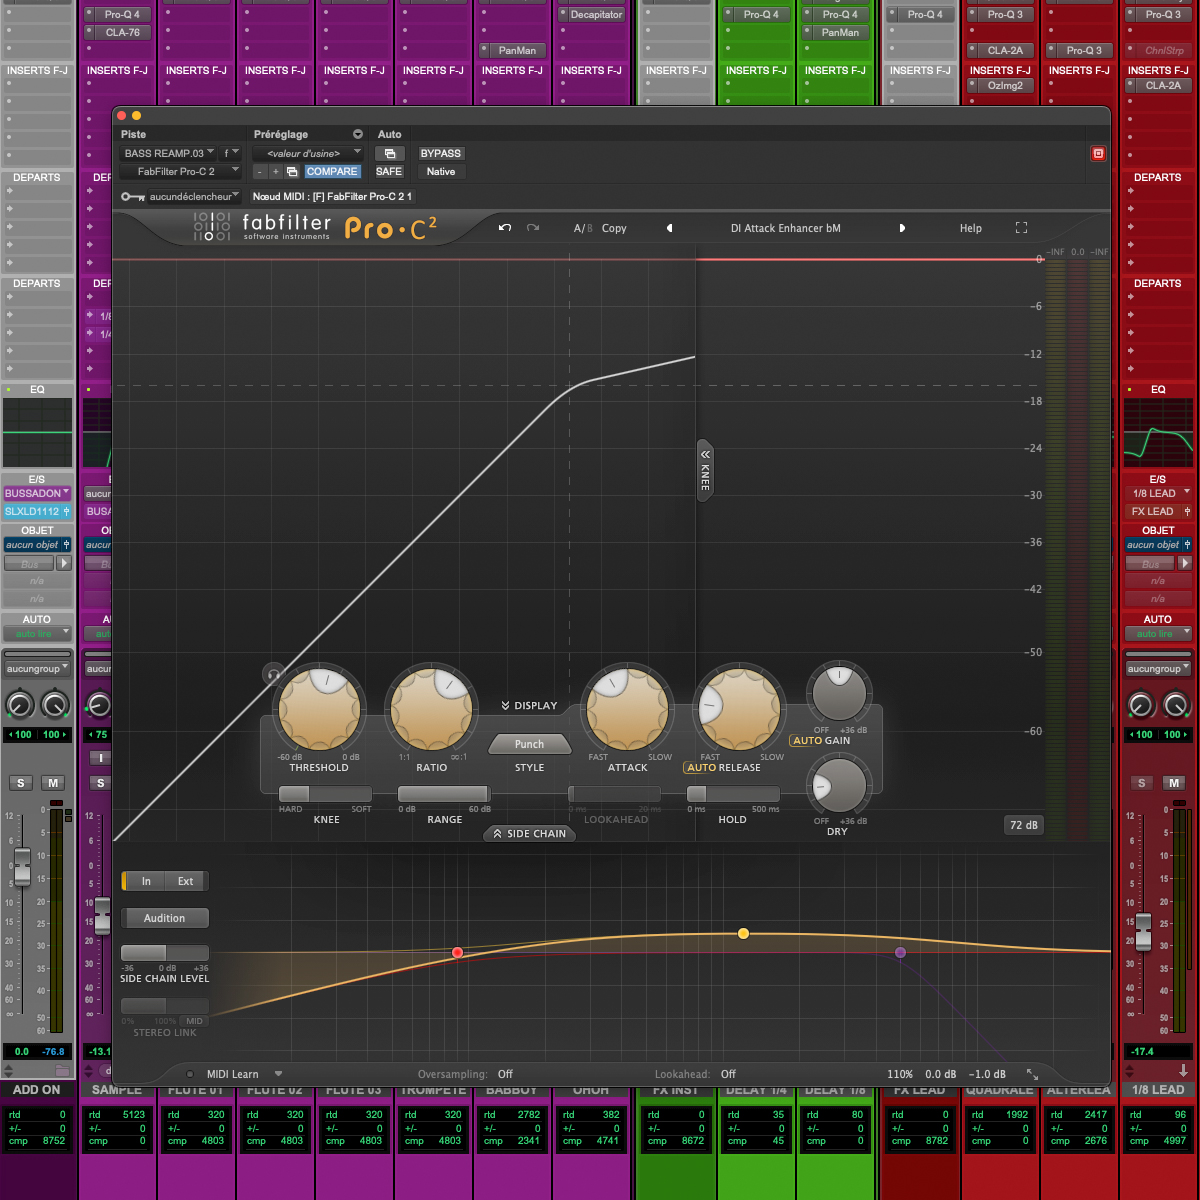Image resolution: width=1200 pixels, height=1200 pixels.
Task: Toggle COMPARE button
Action: (x=332, y=171)
